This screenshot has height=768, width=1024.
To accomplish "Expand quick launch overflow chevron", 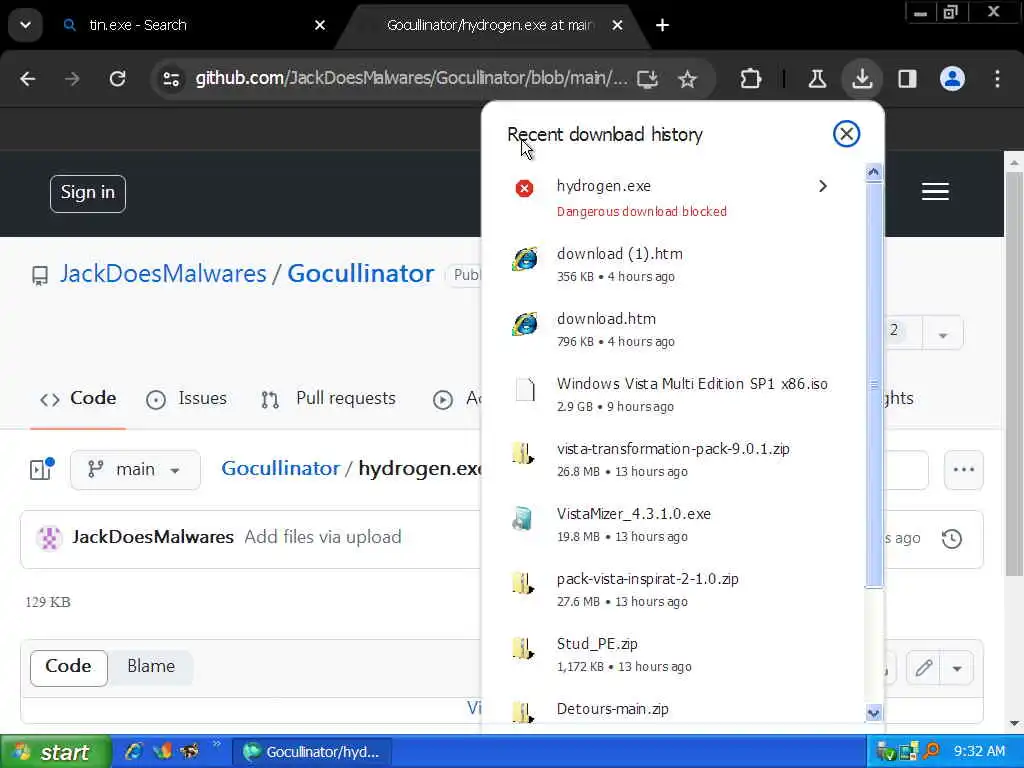I will pos(216,744).
